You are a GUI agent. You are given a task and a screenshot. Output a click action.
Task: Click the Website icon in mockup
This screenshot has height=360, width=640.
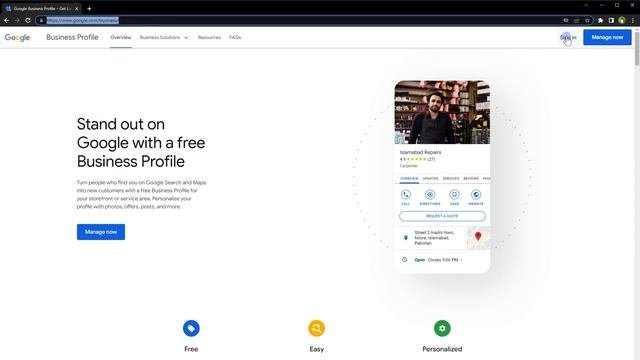[476, 195]
